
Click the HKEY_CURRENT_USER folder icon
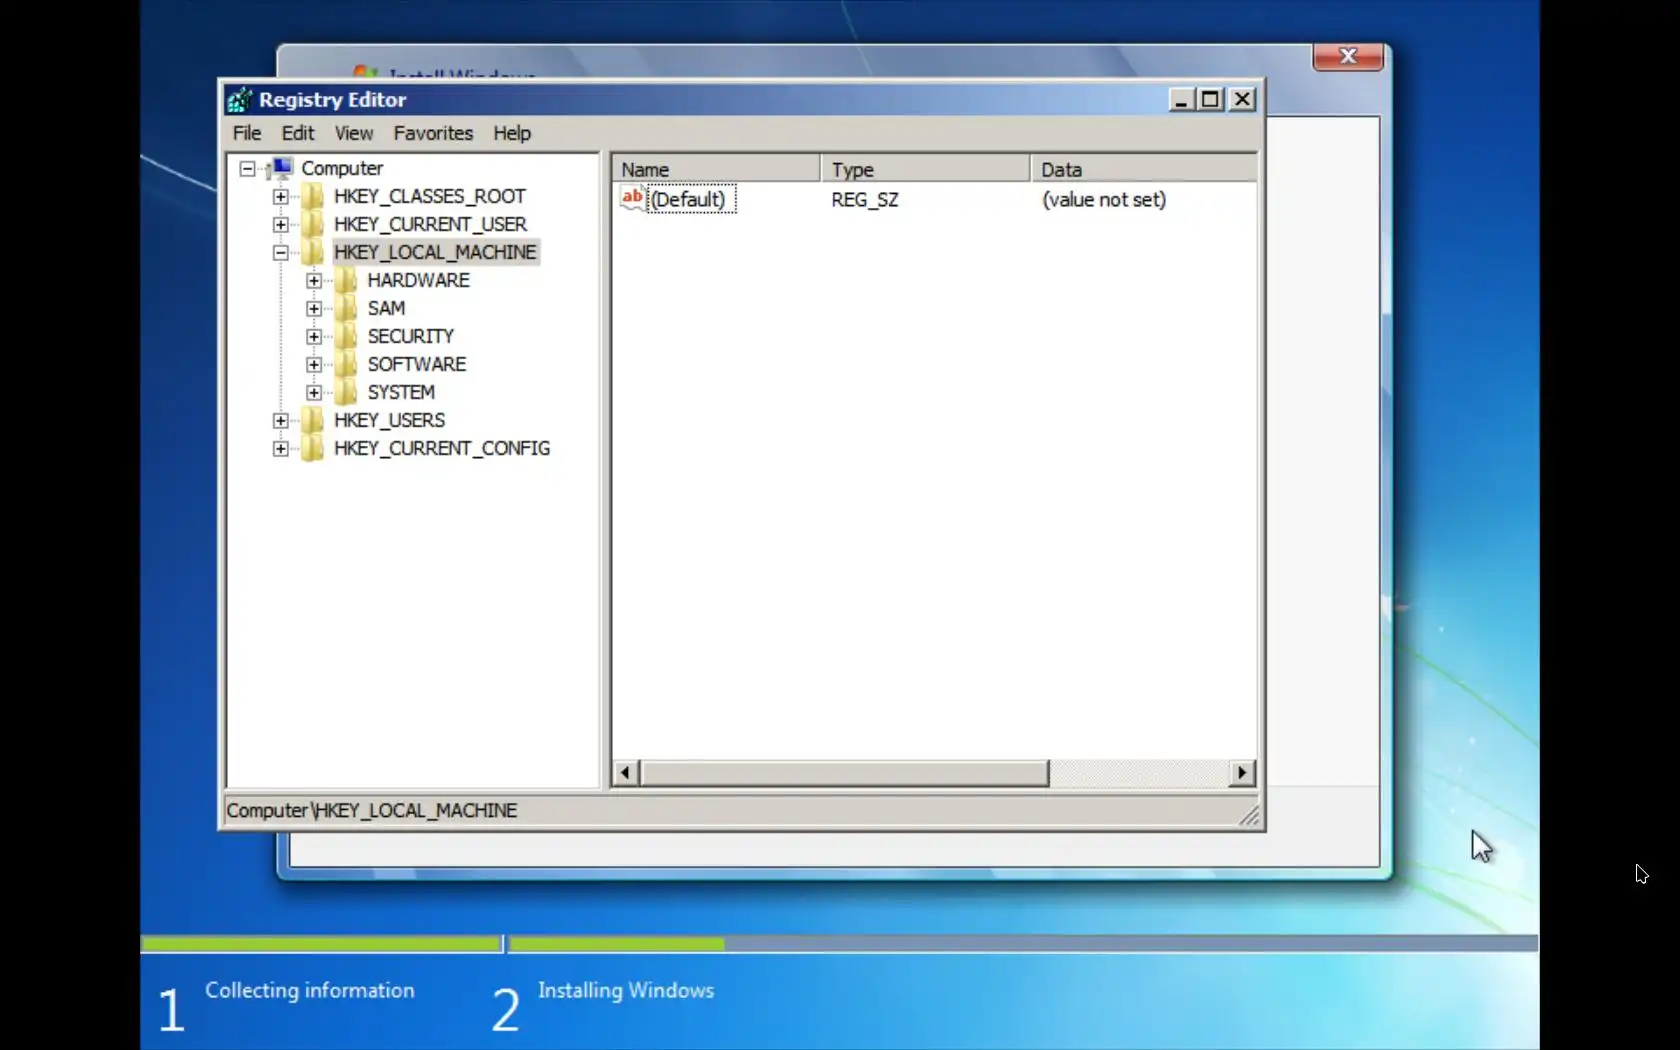[x=313, y=224]
